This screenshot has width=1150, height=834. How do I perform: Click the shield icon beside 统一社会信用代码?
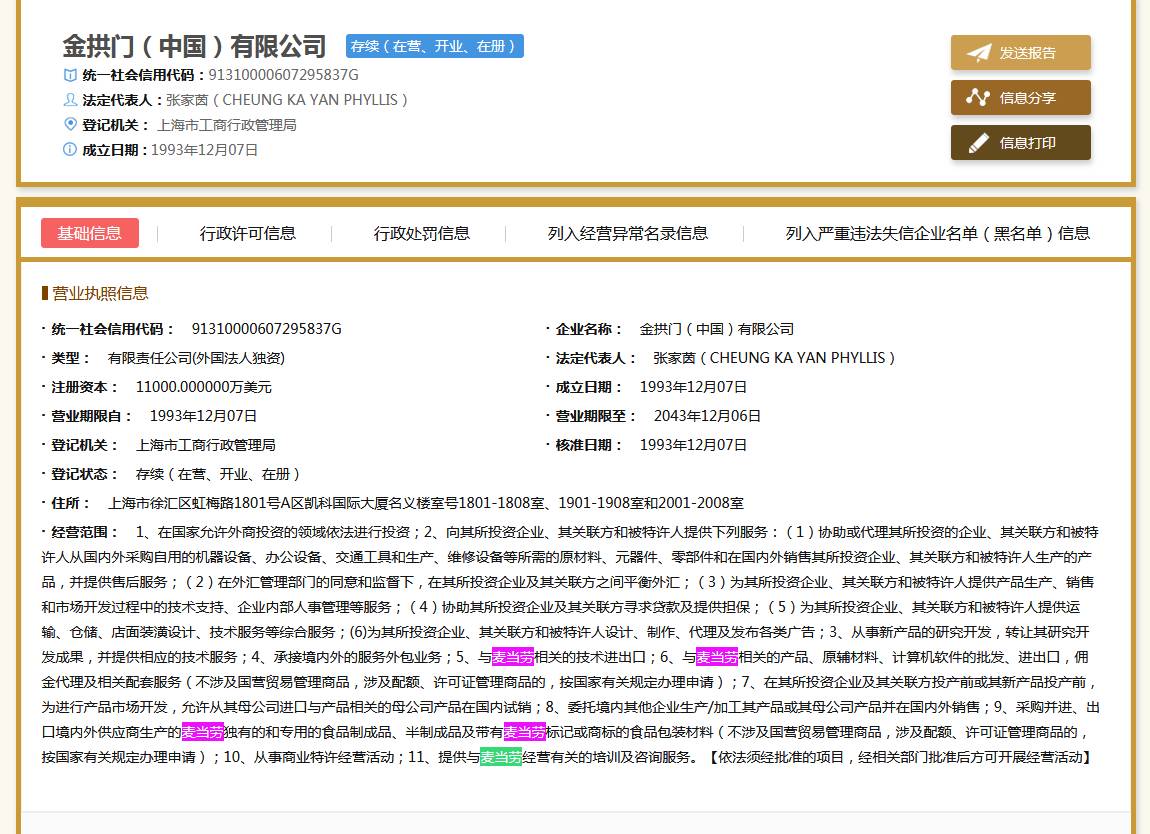tap(69, 75)
